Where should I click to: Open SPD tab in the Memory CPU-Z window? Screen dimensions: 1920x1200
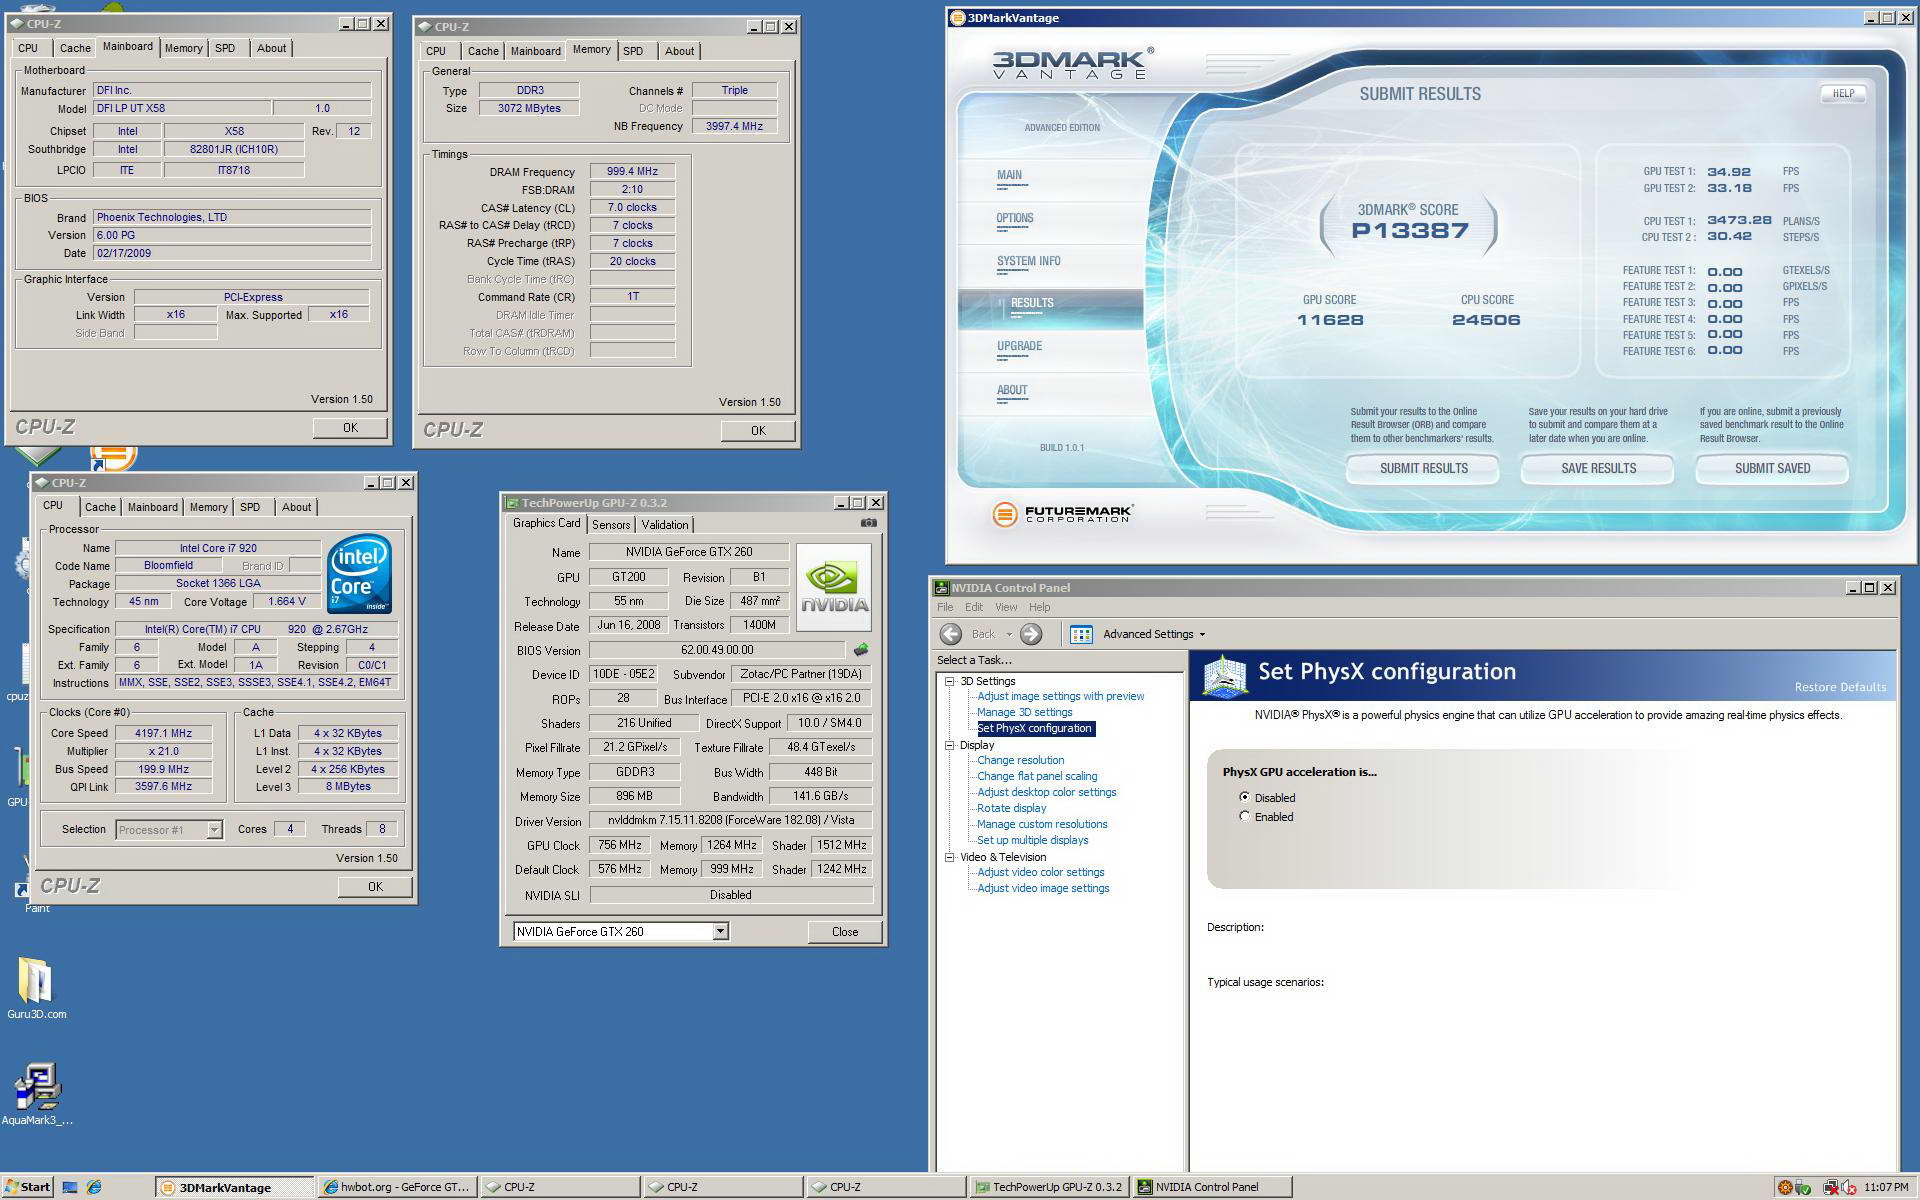click(x=633, y=51)
